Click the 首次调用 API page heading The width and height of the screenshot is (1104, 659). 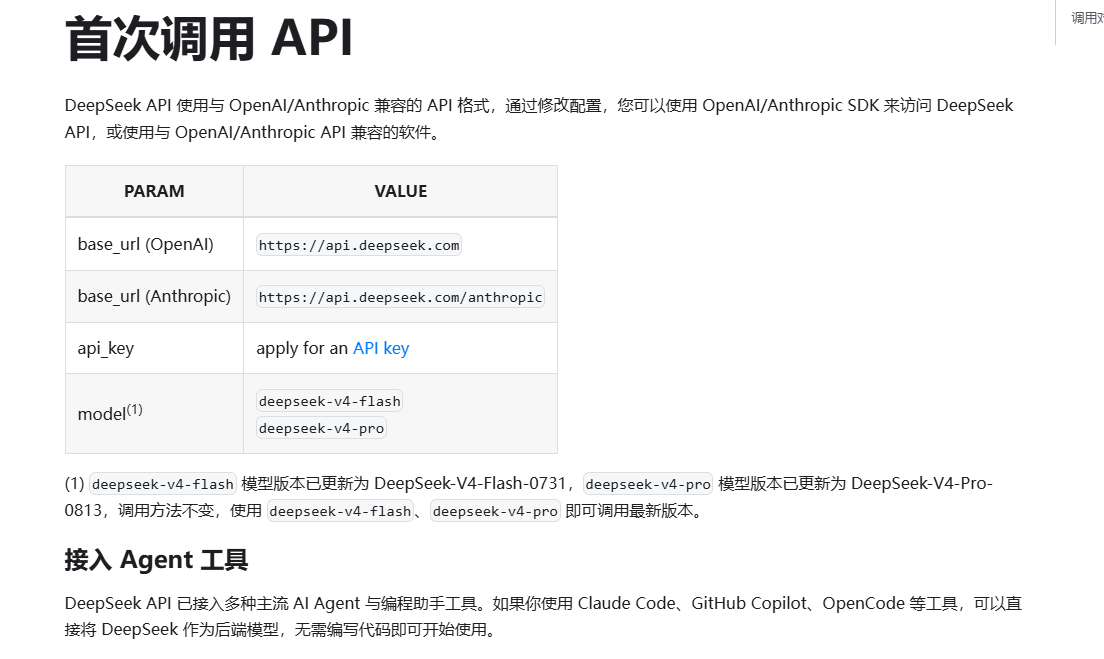(x=208, y=39)
